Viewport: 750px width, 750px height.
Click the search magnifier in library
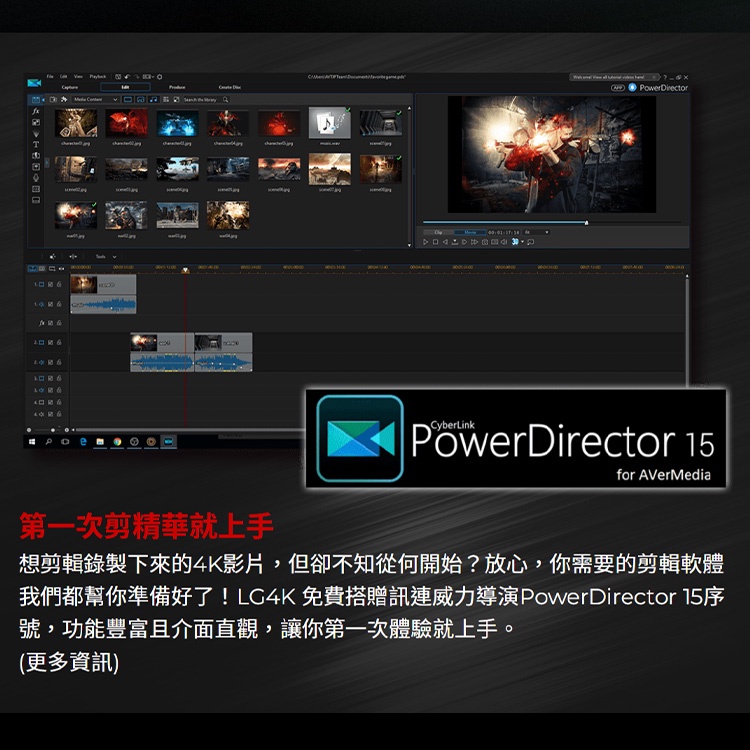[226, 100]
